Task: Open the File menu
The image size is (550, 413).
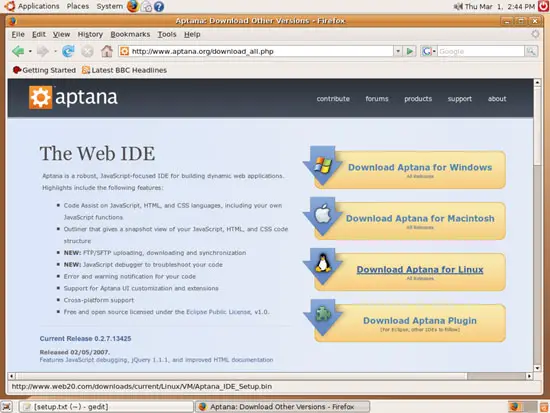Action: coord(18,34)
